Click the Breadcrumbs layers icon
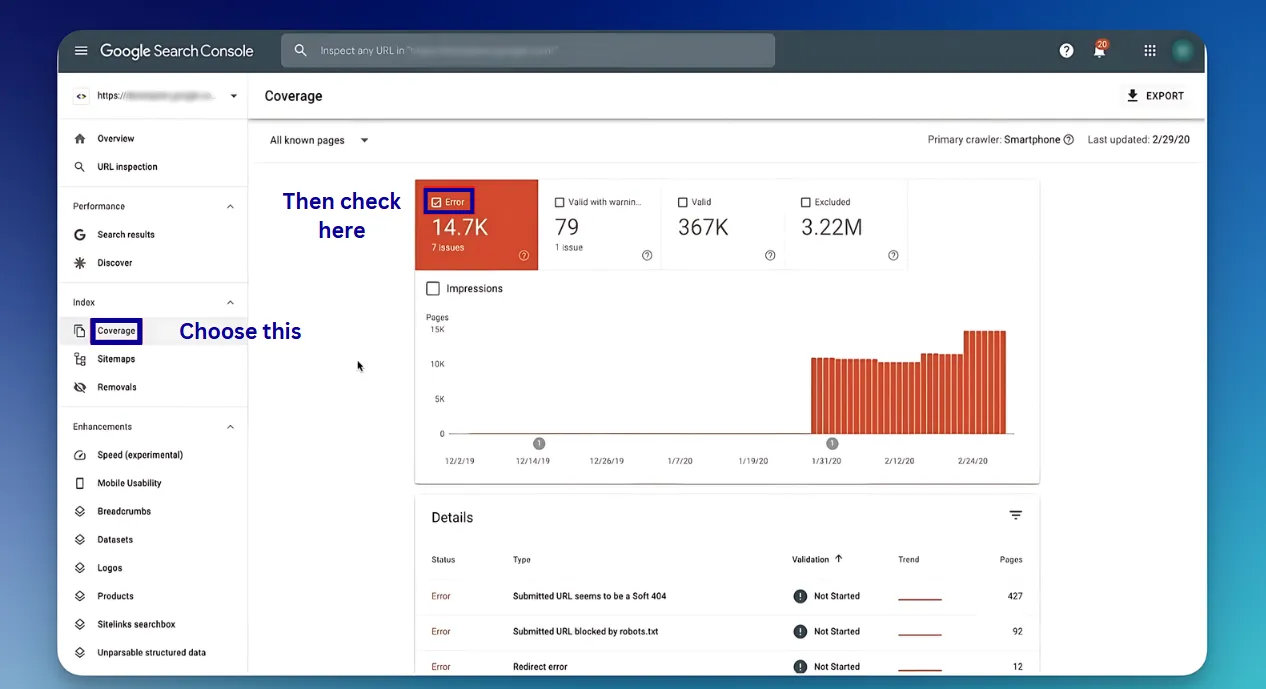 tap(80, 511)
